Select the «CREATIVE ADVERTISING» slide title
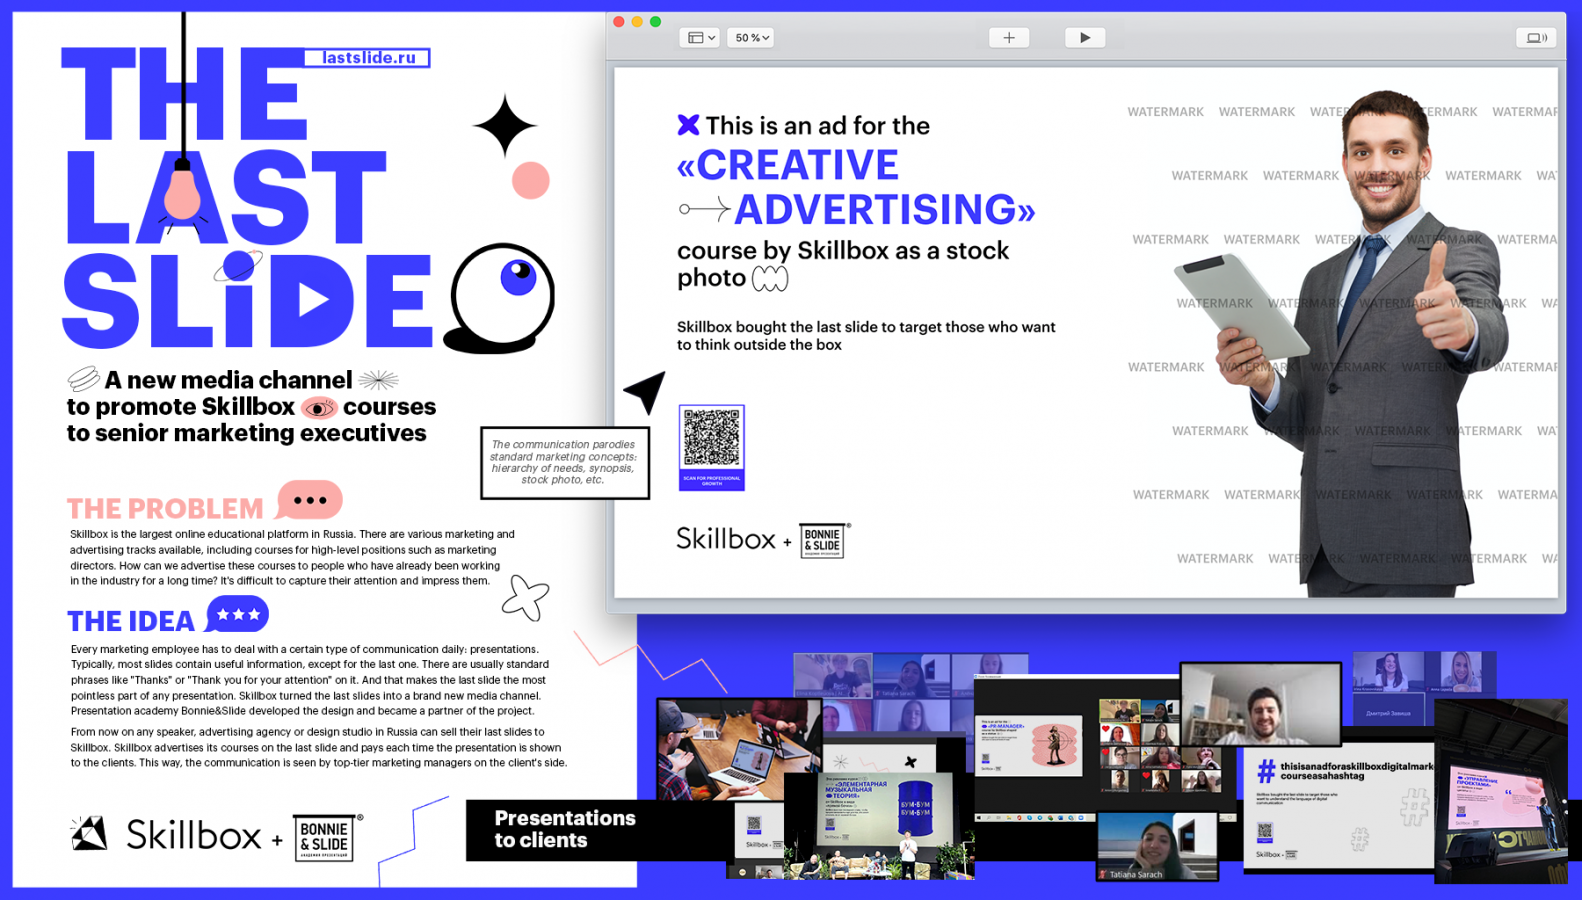The height and width of the screenshot is (900, 1582). (856, 187)
